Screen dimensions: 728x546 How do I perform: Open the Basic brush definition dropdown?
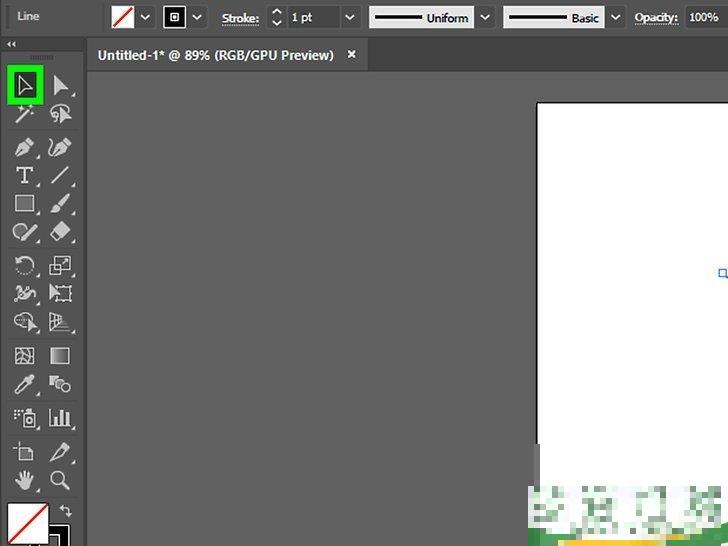pos(616,18)
